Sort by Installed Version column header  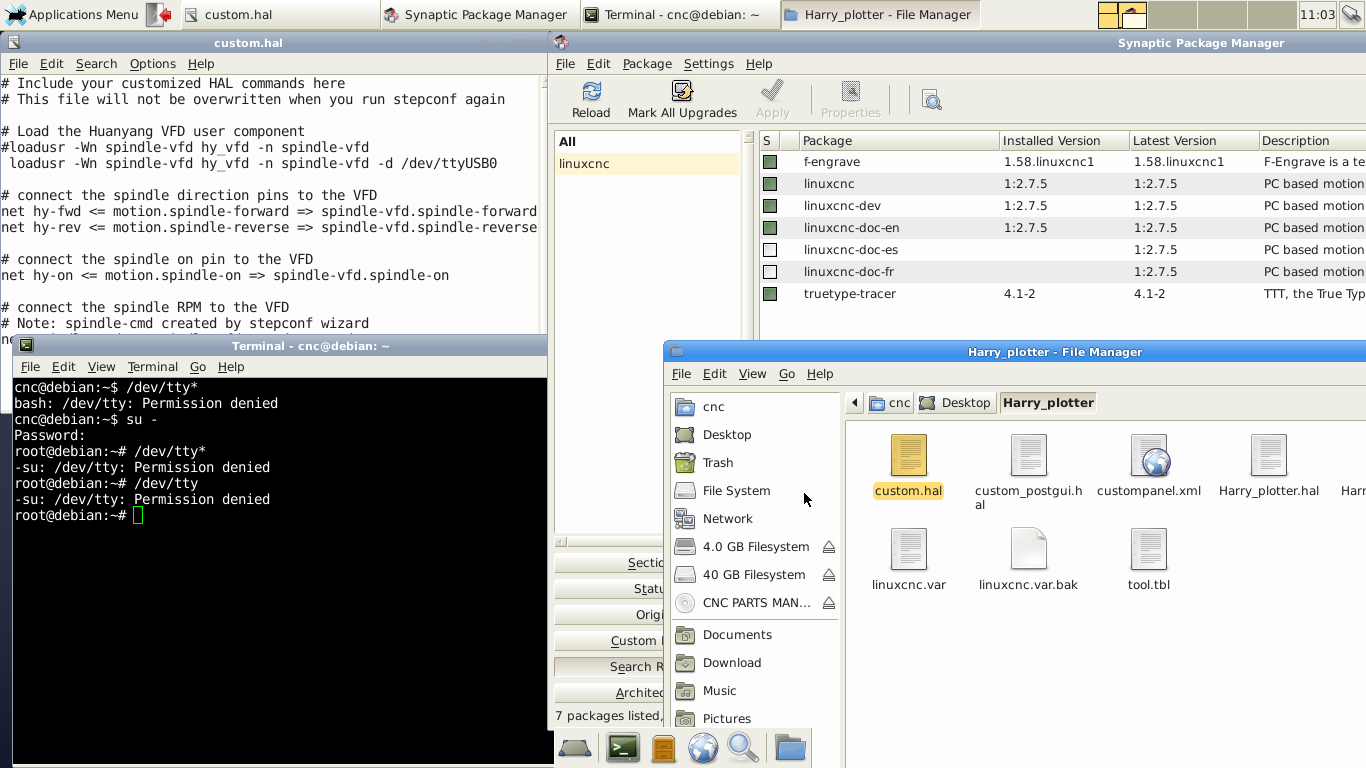1064,140
